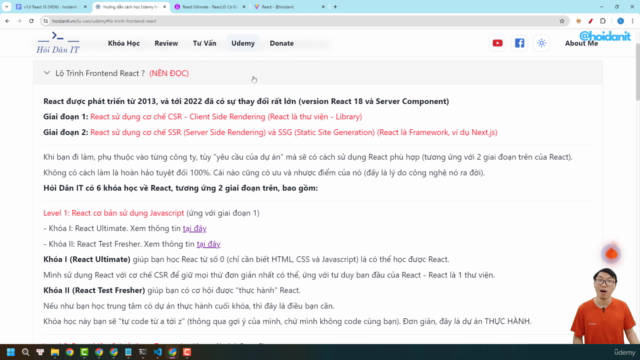Viewport: 640px width, 360px height.
Task: Click the browser forward arrow
Action: point(19,21)
